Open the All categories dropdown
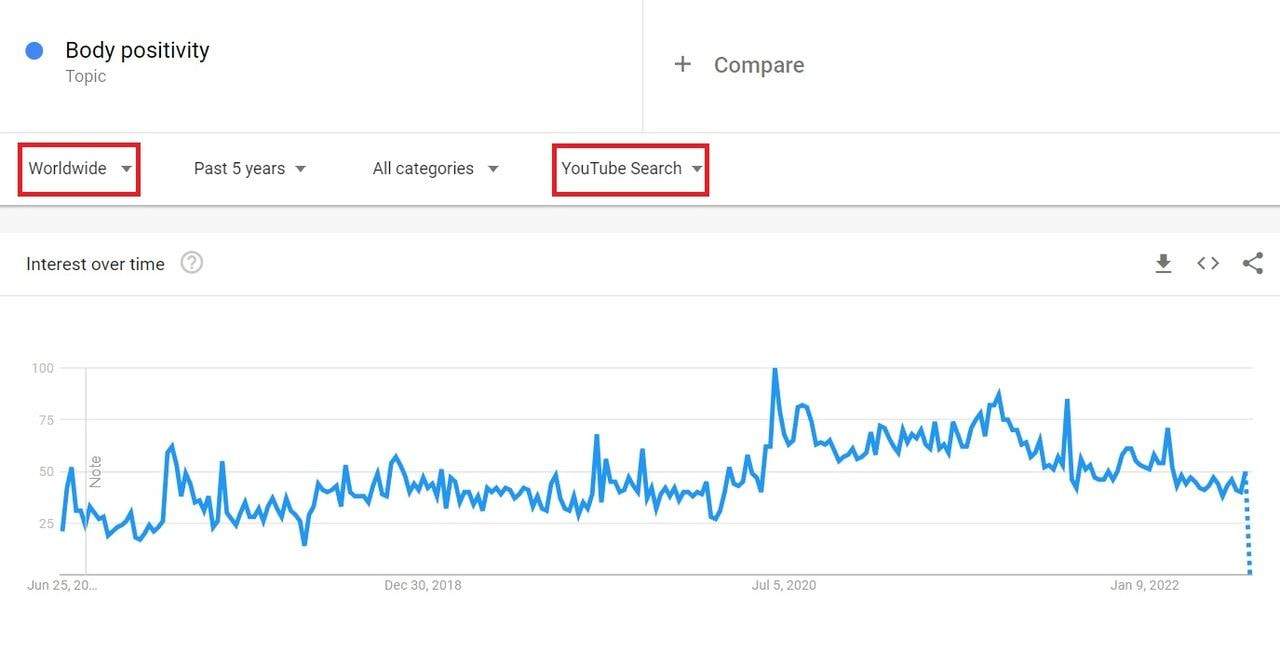Screen dimensions: 1280x667 click(x=436, y=169)
